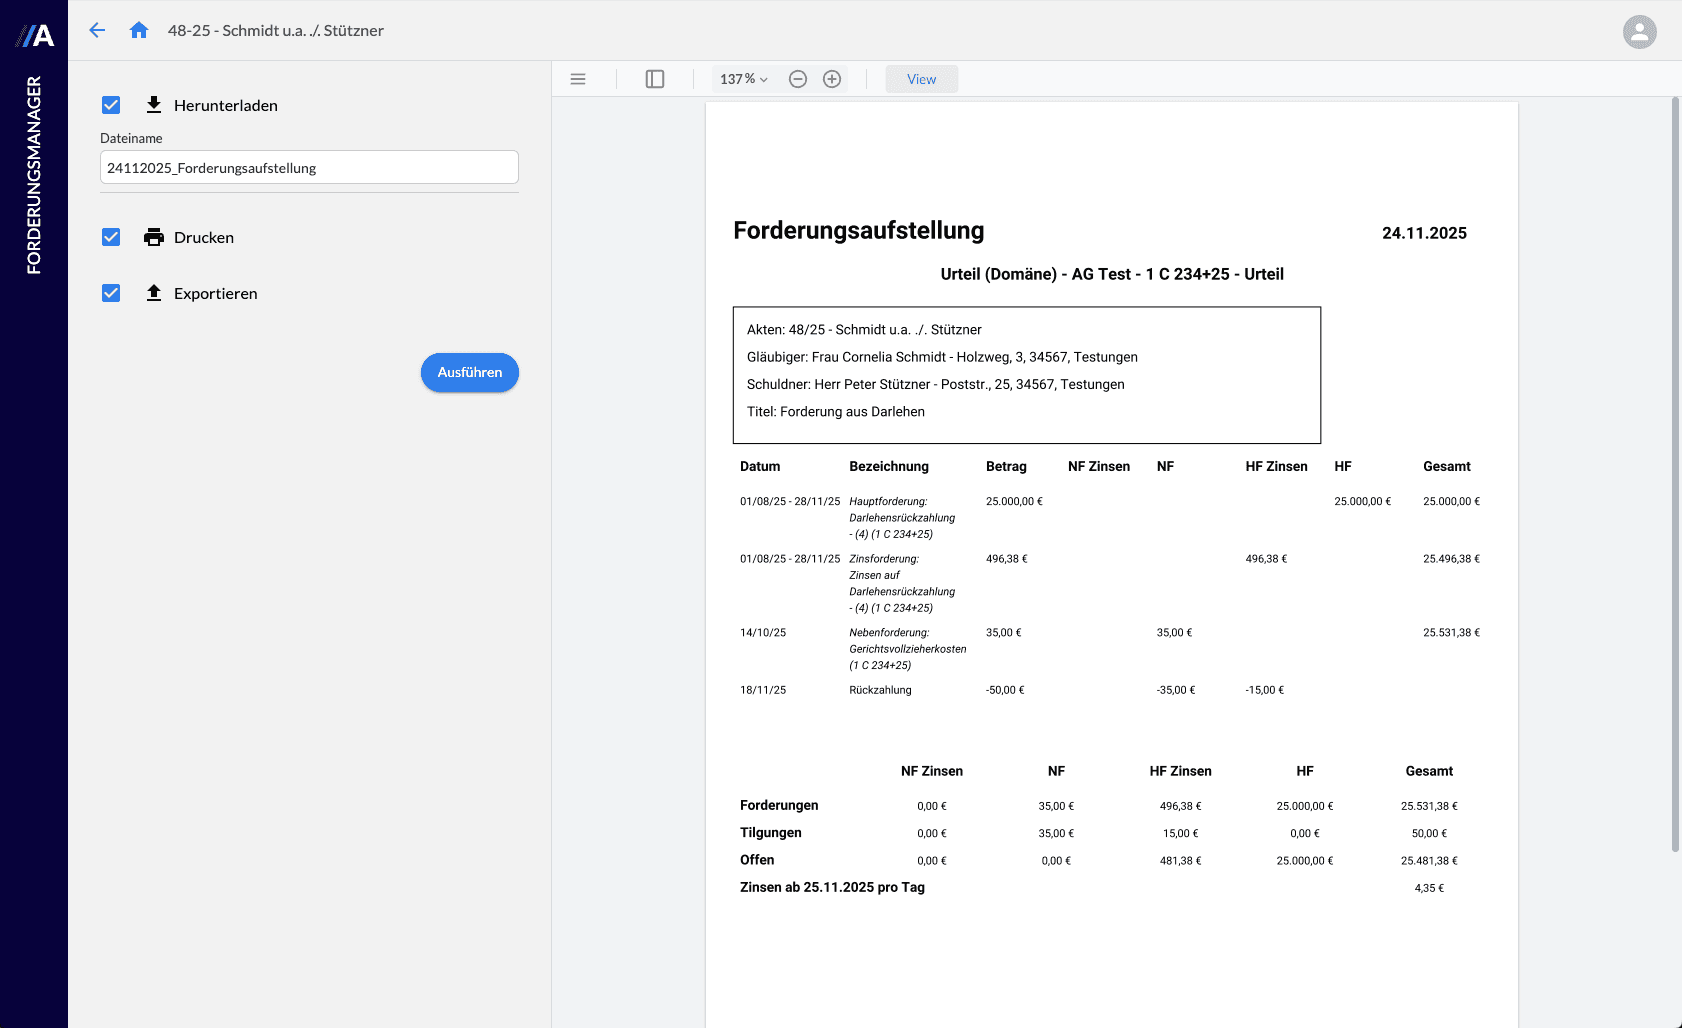Open the PDF viewer hamburger menu
Image resolution: width=1682 pixels, height=1028 pixels.
578,79
